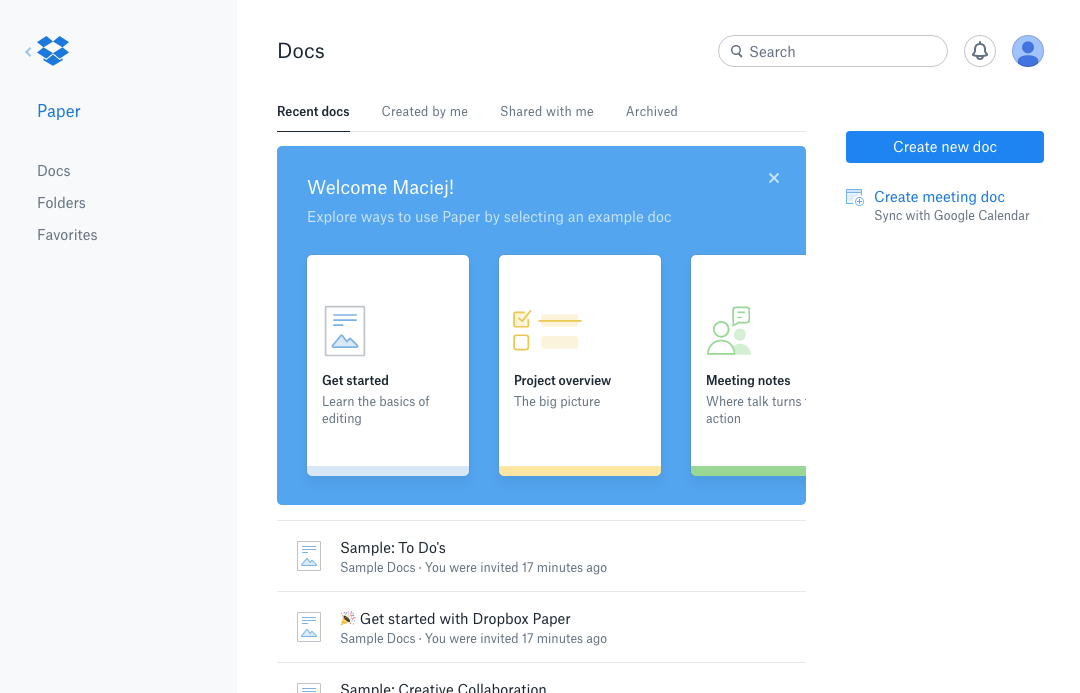1080x693 pixels.
Task: Open the Get started example card
Action: 388,365
